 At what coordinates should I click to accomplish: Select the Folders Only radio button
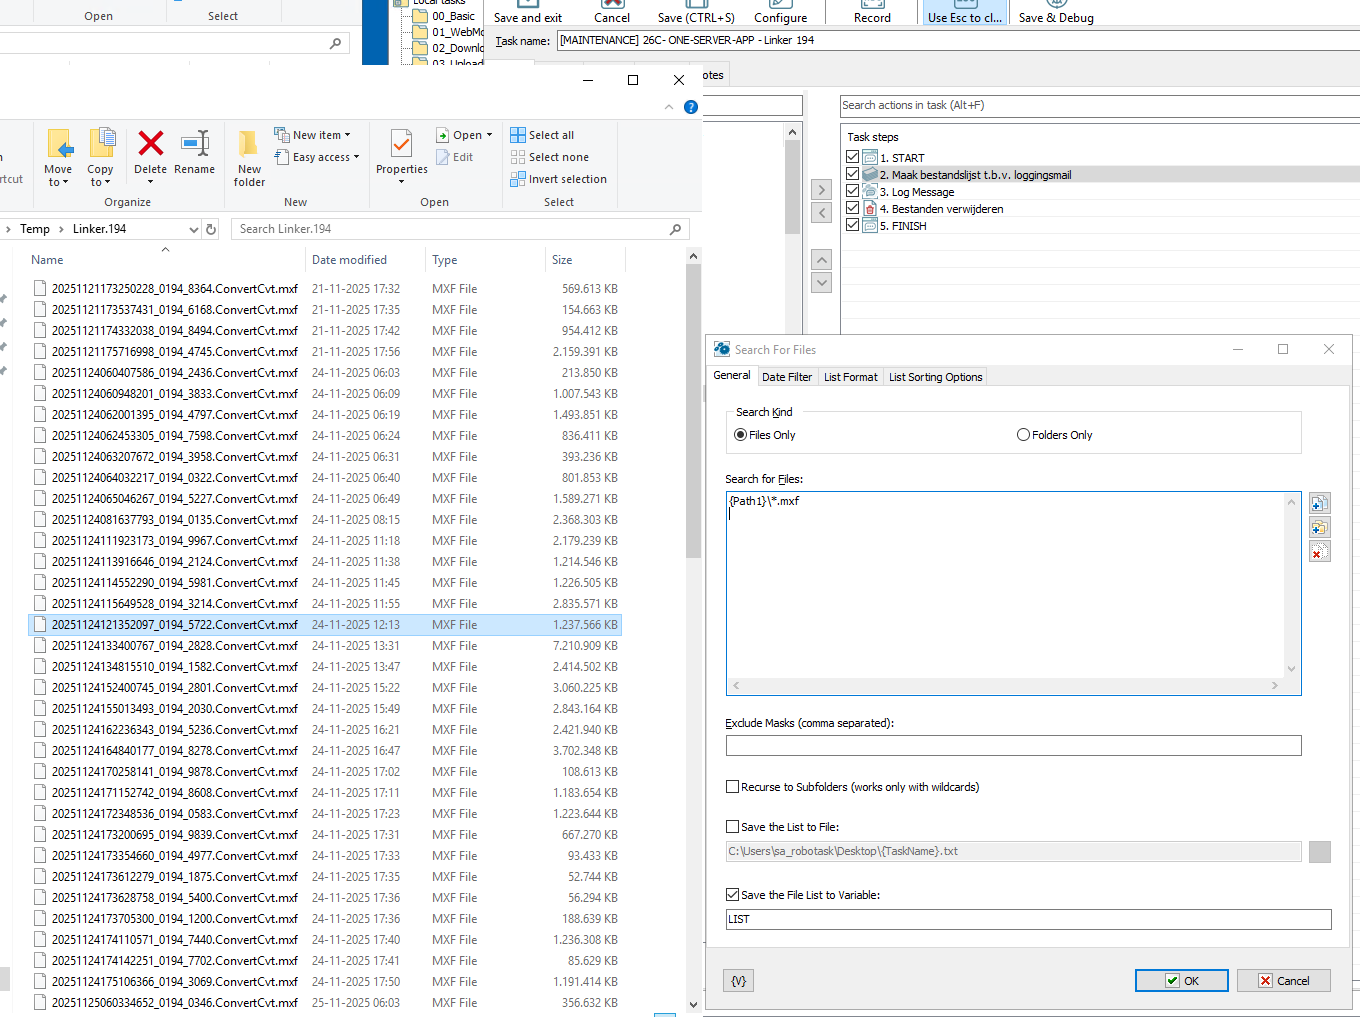click(x=1023, y=435)
